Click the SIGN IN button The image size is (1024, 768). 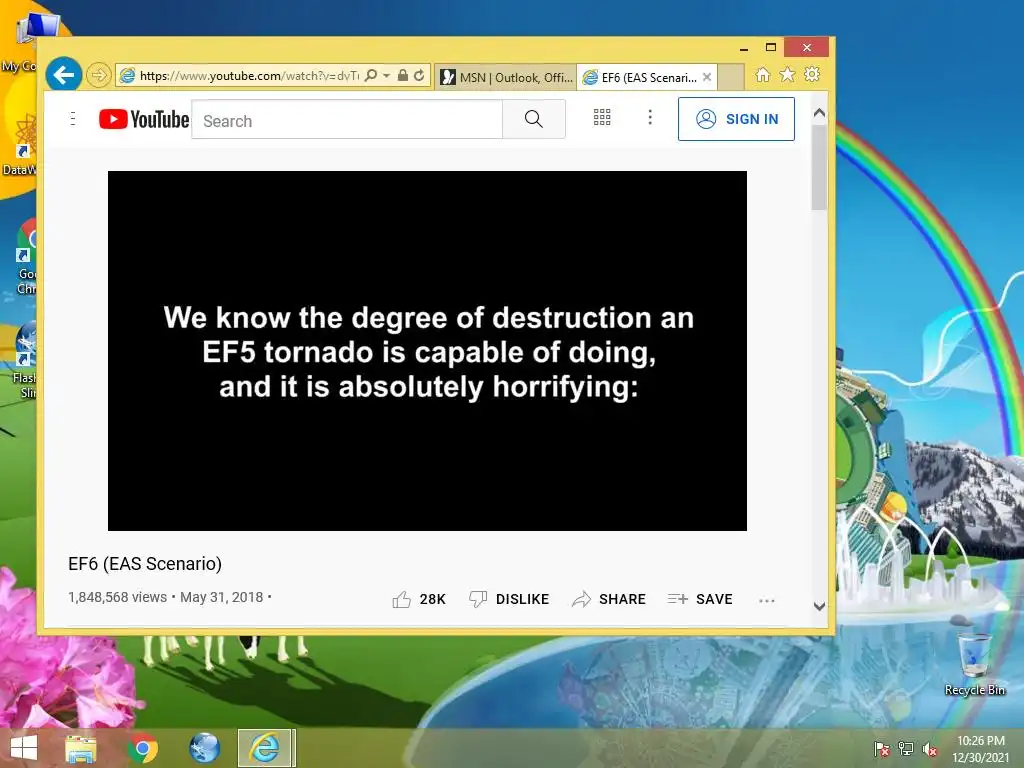coord(736,119)
